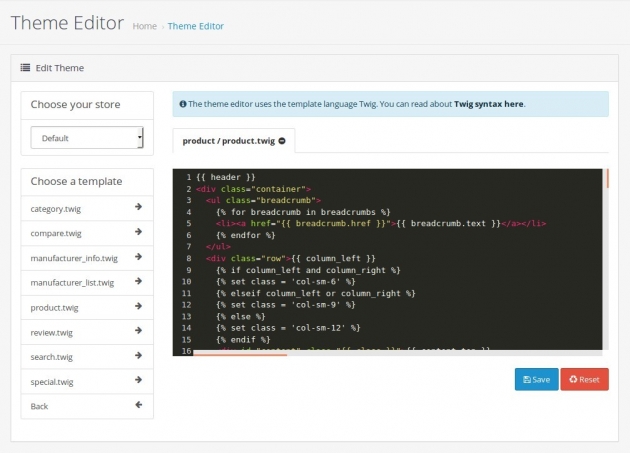Click the 'endfor' code on line 6
Image resolution: width=630 pixels, height=453 pixels.
245,235
